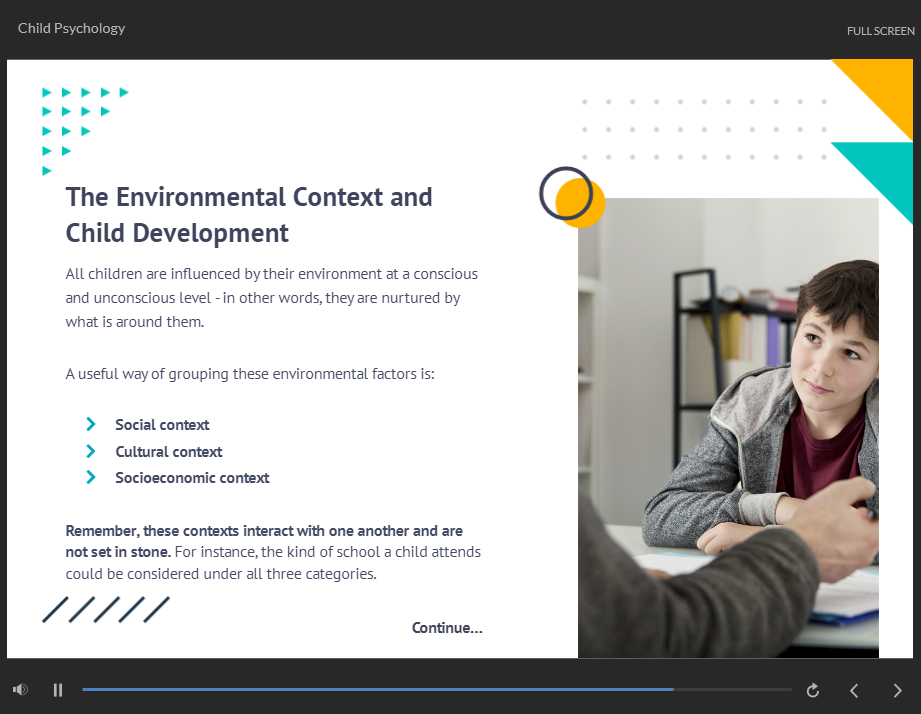
Task: Click the chevron beside Socioeconomic context
Action: point(91,478)
